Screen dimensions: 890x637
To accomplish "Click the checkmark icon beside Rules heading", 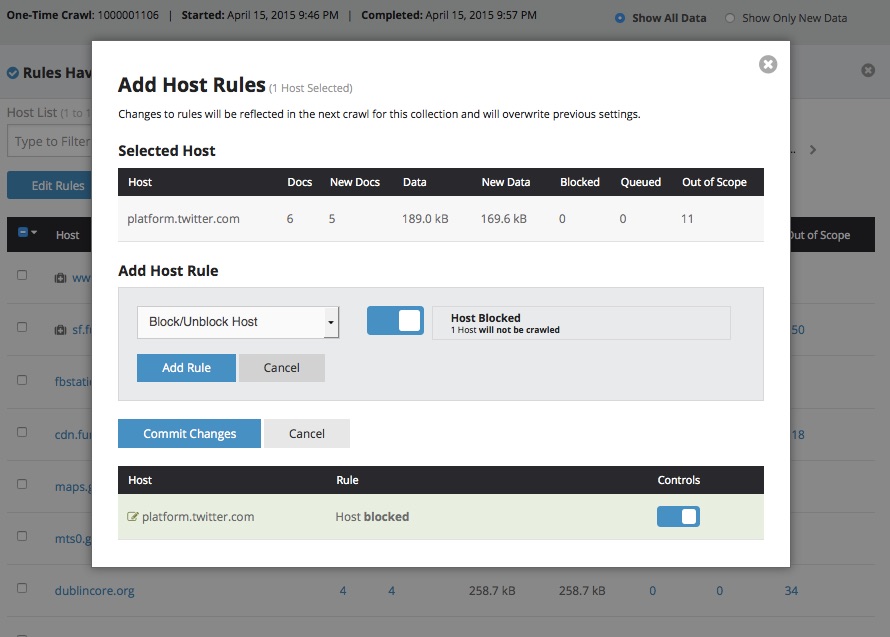I will pos(13,73).
